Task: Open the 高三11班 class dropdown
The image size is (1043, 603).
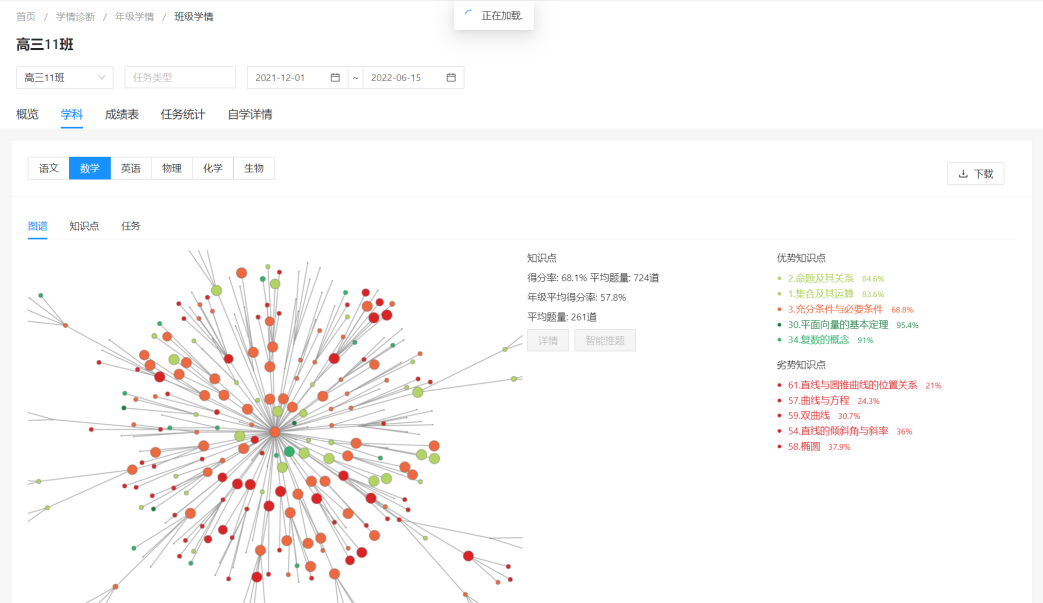Action: (65, 77)
